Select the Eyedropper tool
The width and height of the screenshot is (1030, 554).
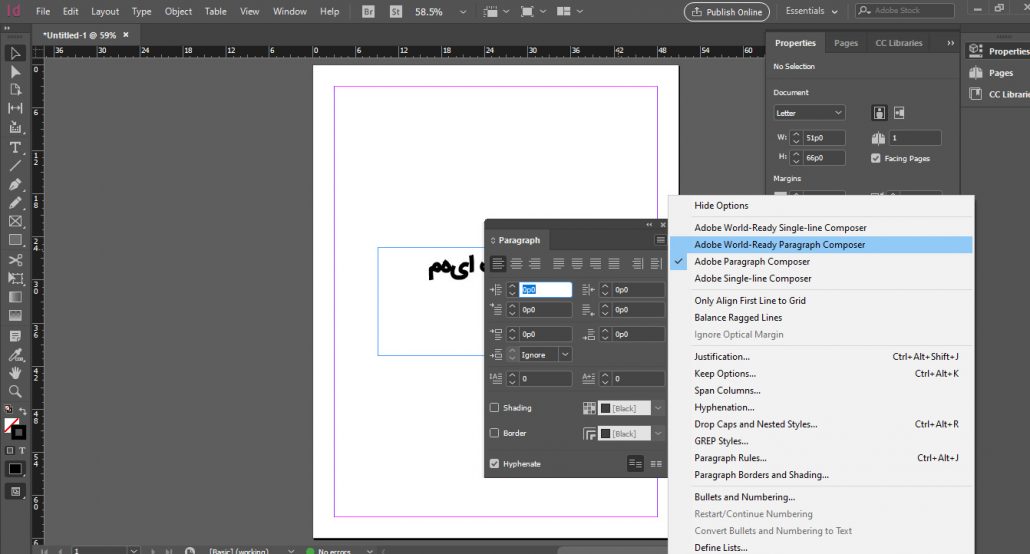[x=15, y=355]
